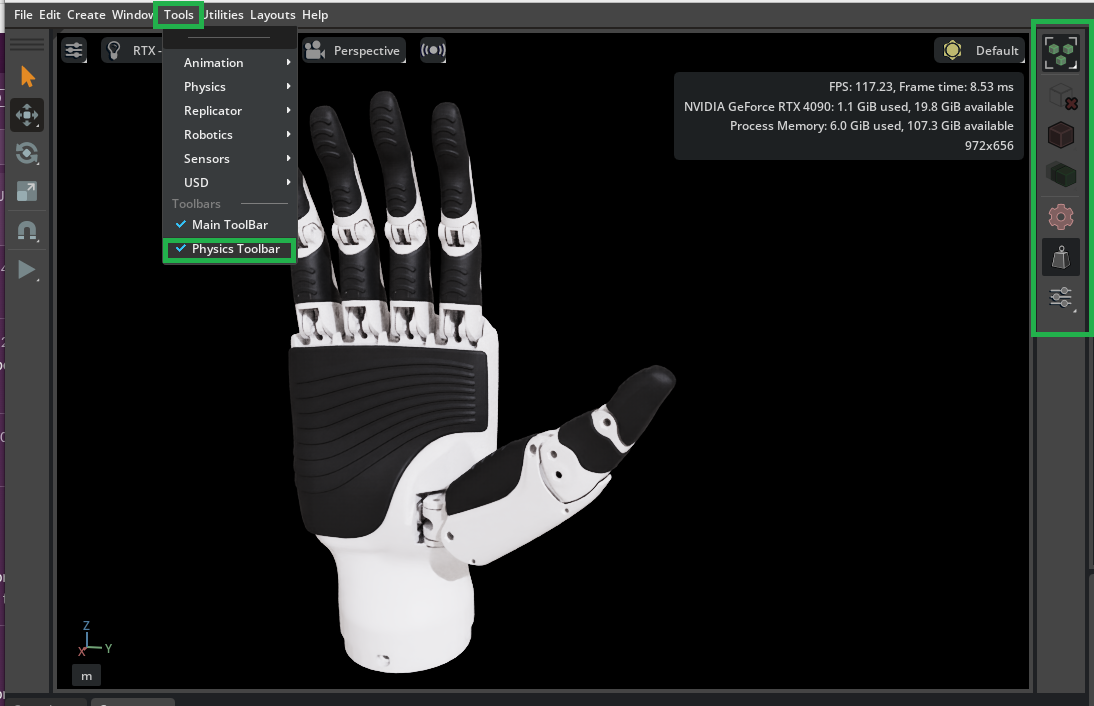Click the audio speaker icon in the viewport
This screenshot has width=1094, height=706.
point(433,50)
